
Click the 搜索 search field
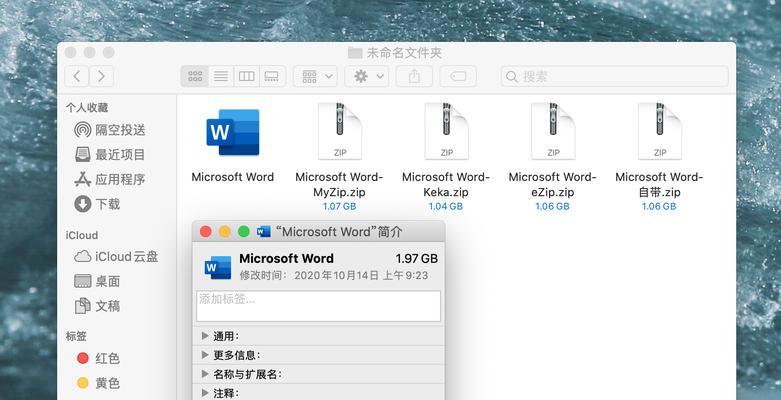tap(615, 76)
